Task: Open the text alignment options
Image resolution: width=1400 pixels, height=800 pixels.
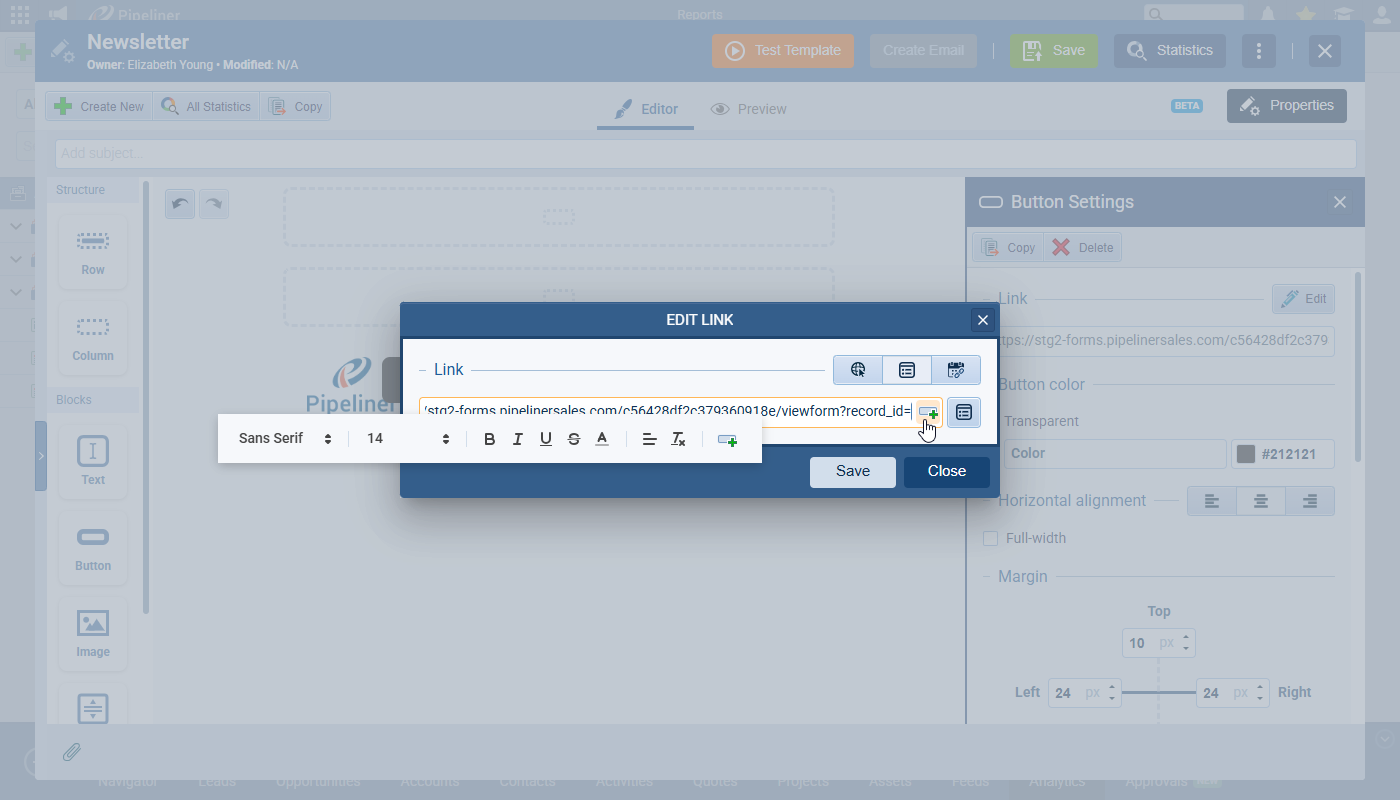Action: (649, 439)
